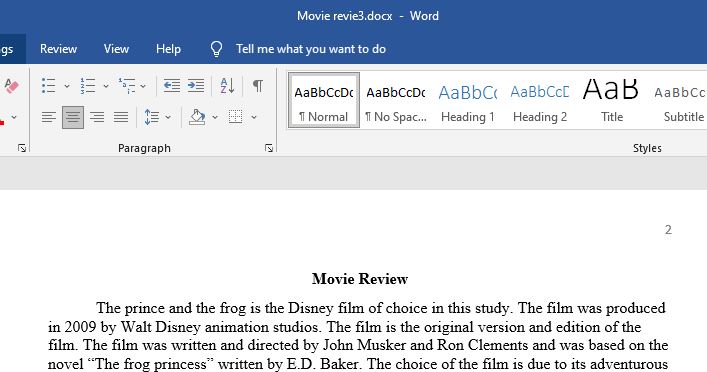Apply multilevel list formatting
The image size is (707, 372).
(x=127, y=86)
